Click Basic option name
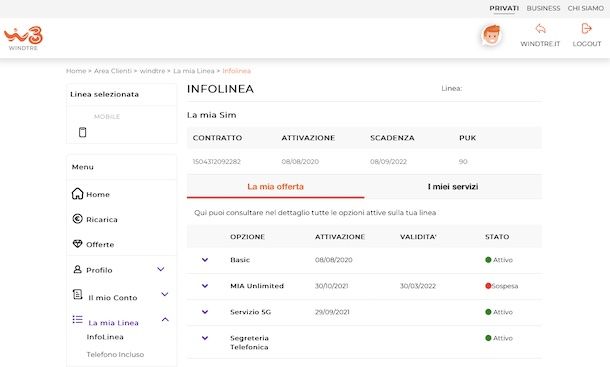Viewport: 610px width, 367px height. pyautogui.click(x=240, y=260)
